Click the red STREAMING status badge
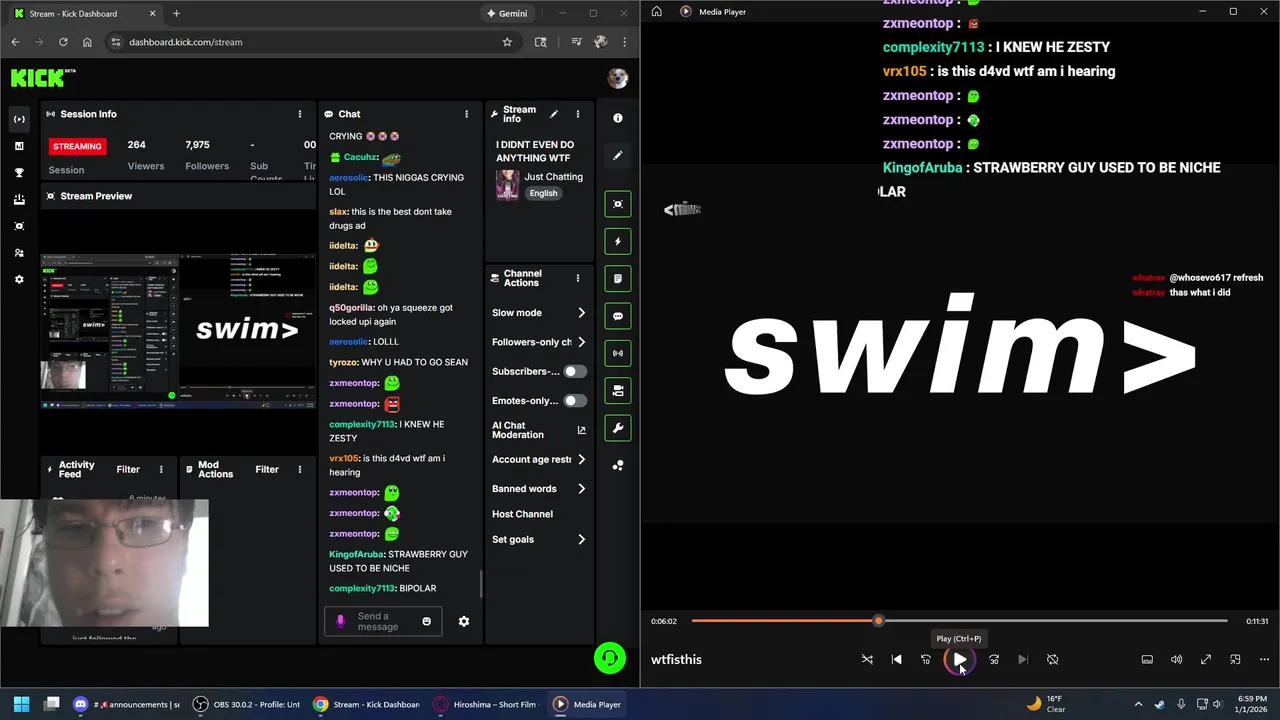 (77, 146)
